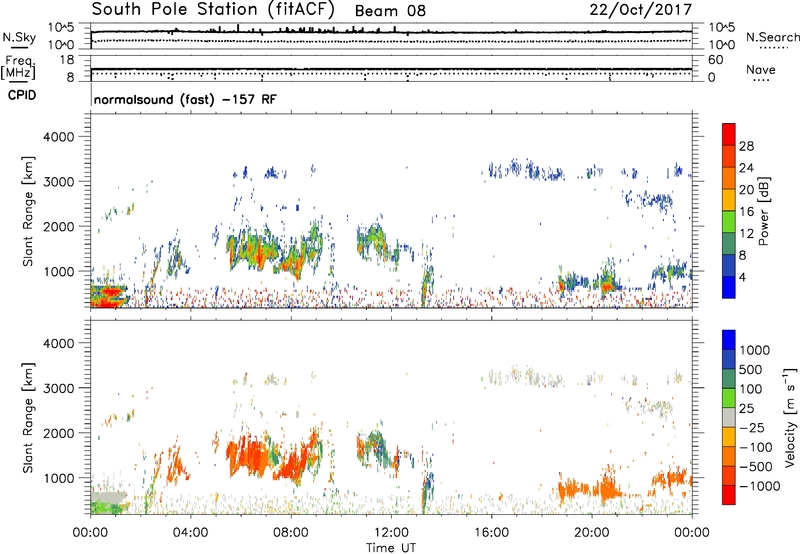Click the '60' tick on Nave axis
800x554 pixels.
[x=715, y=60]
